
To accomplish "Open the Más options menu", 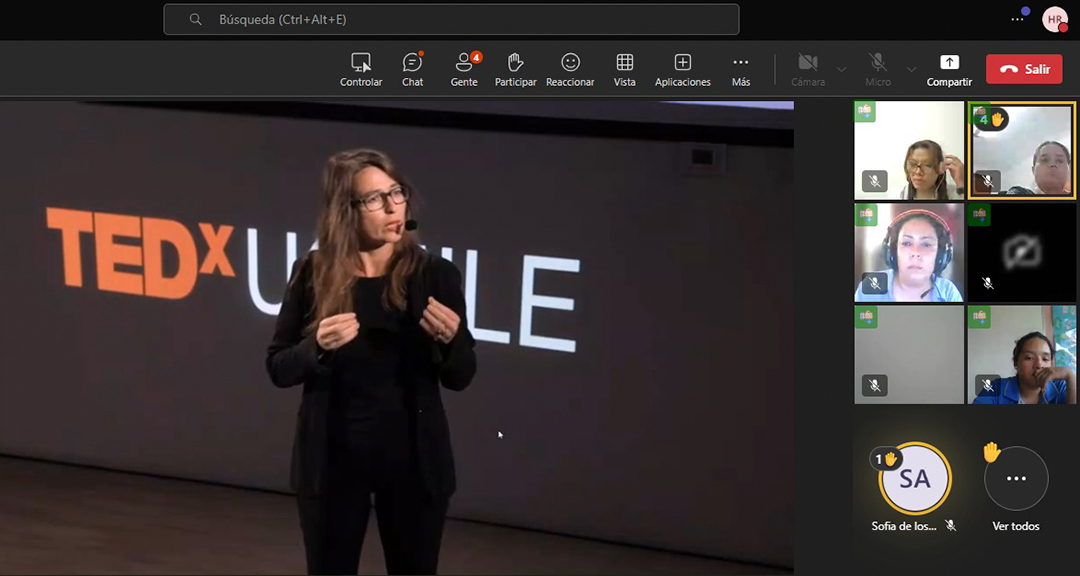I will point(741,70).
